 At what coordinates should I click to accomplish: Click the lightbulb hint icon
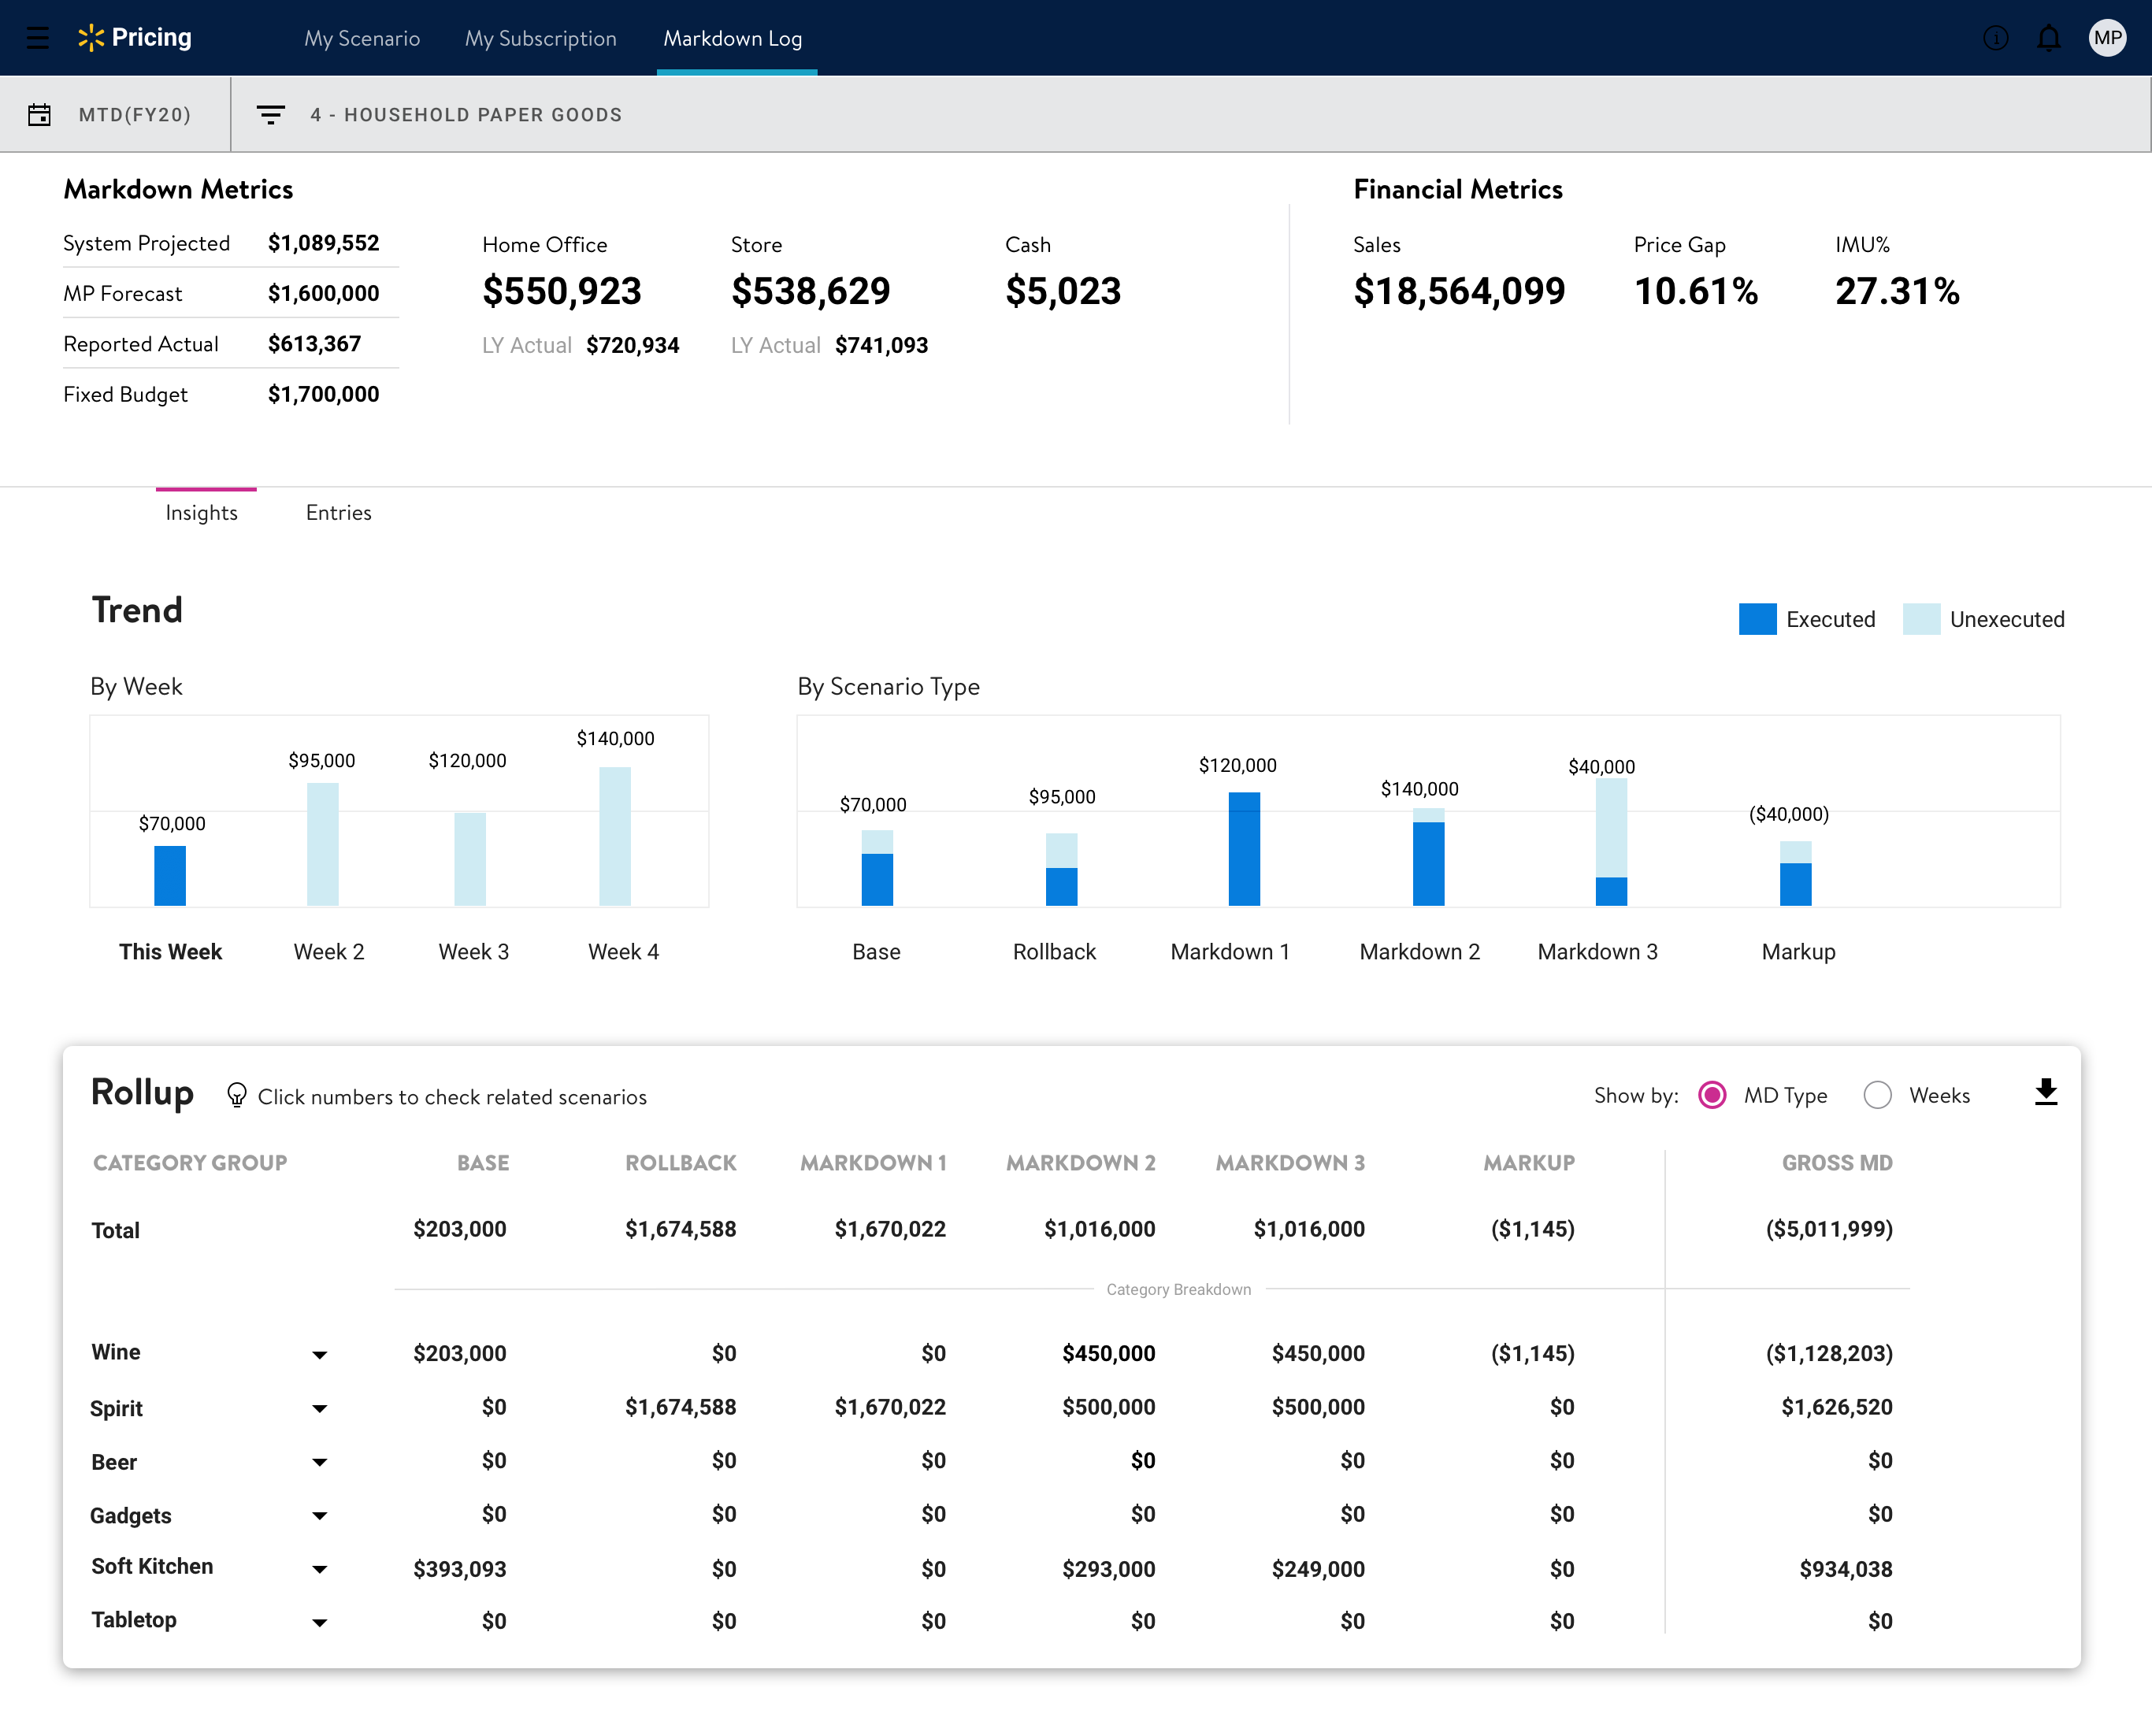tap(237, 1096)
